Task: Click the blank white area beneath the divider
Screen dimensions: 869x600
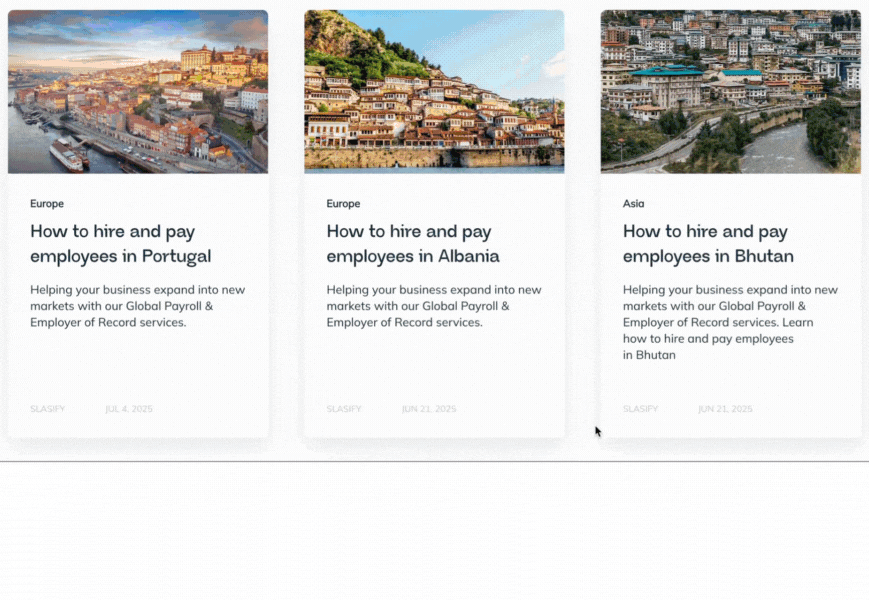Action: pos(434,530)
